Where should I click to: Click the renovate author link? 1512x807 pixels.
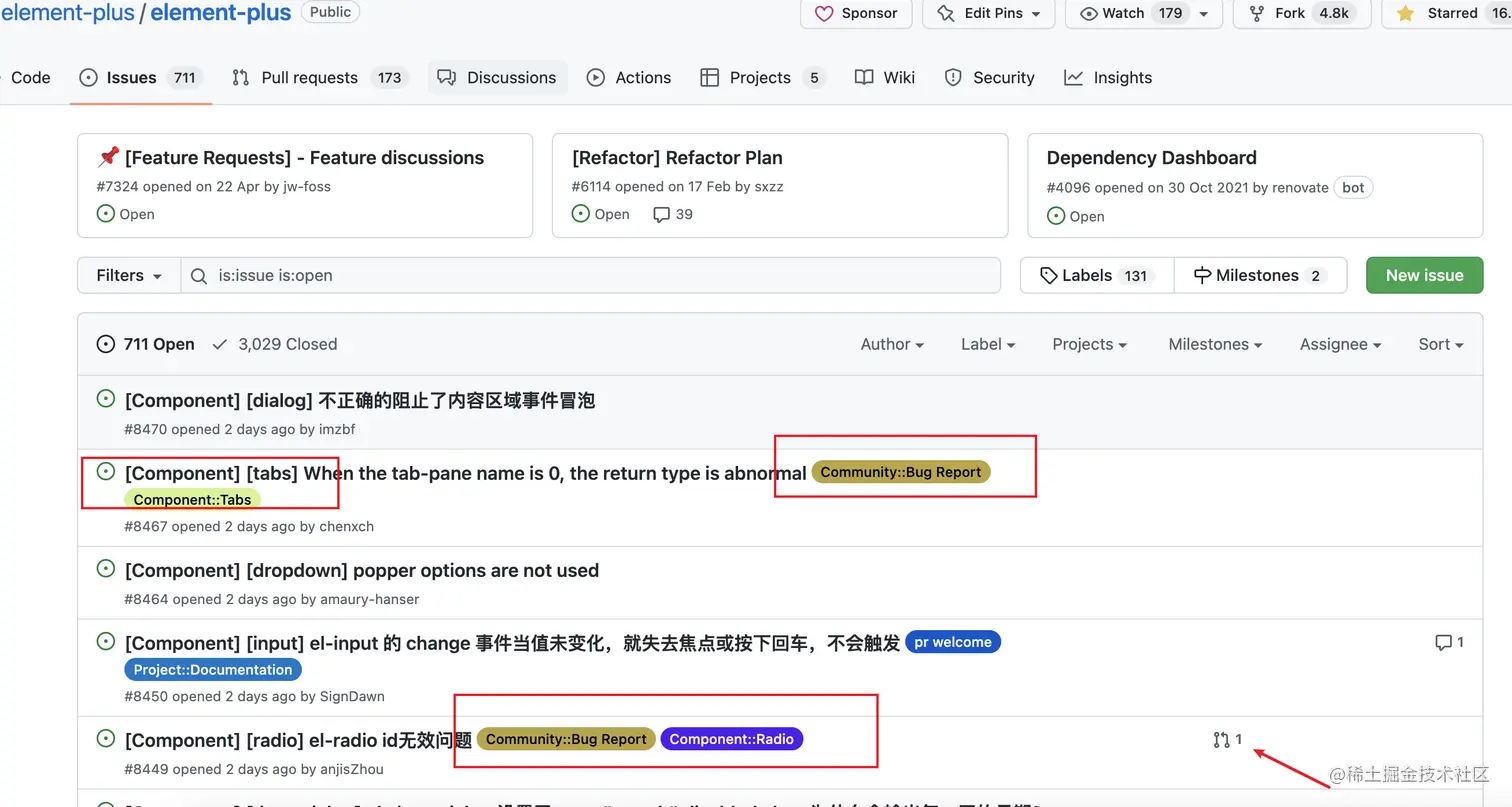click(1300, 187)
